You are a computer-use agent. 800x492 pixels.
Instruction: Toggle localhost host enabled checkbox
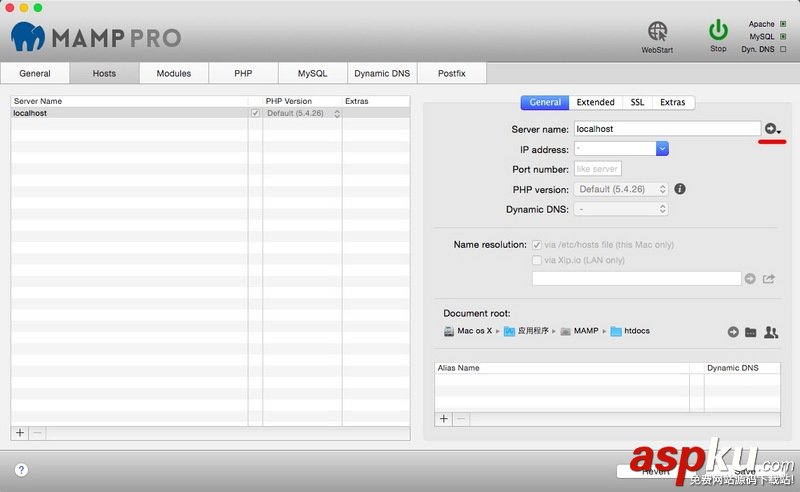tap(255, 113)
